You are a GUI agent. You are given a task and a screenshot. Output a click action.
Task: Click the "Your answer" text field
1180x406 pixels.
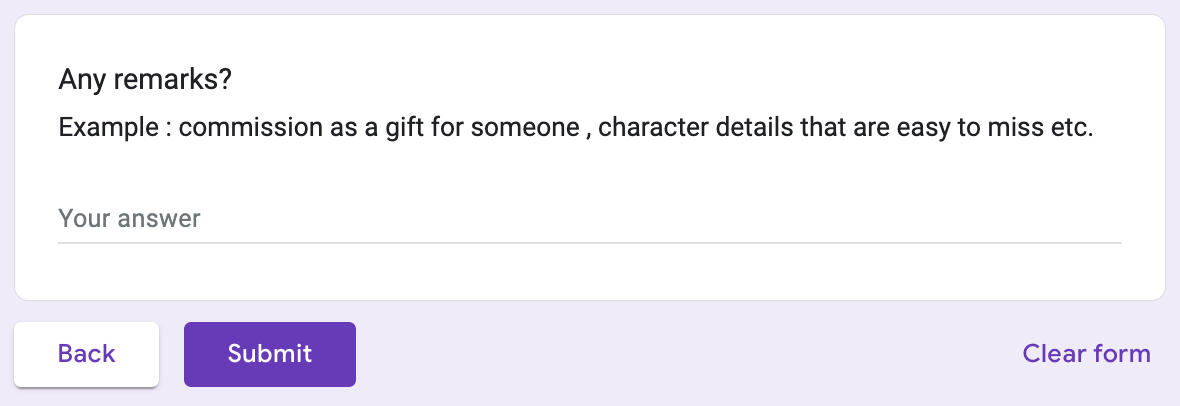589,219
